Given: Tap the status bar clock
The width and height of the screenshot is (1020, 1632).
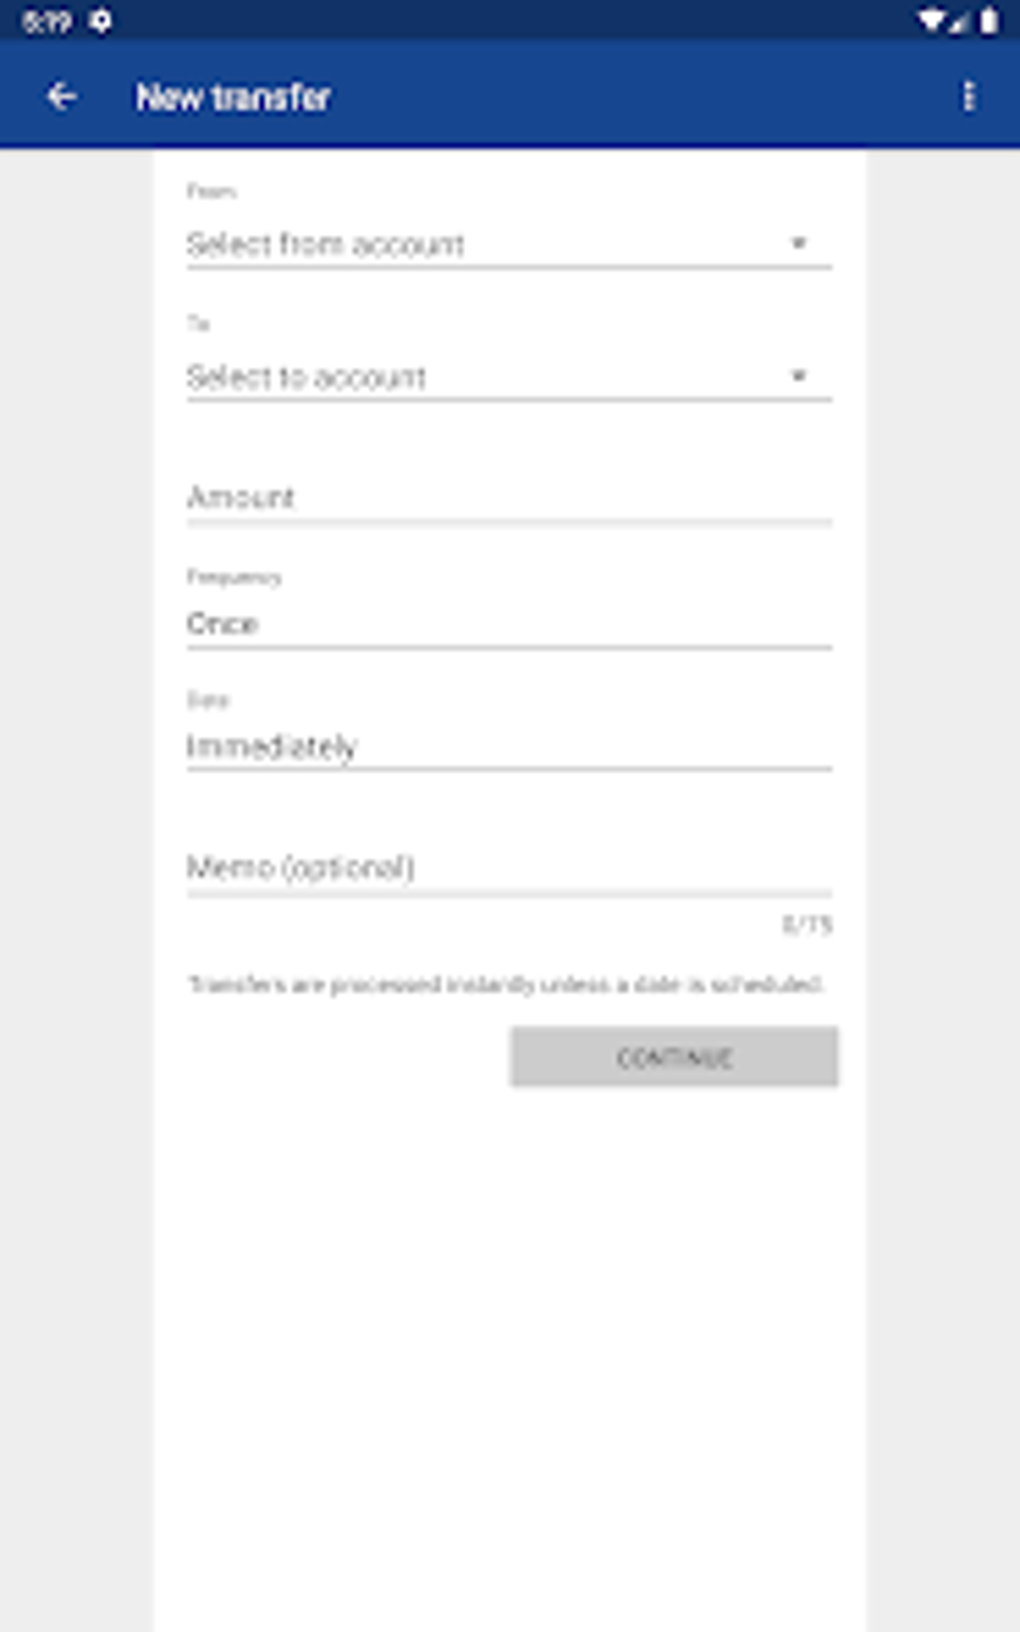Looking at the screenshot, I should pos(46,21).
